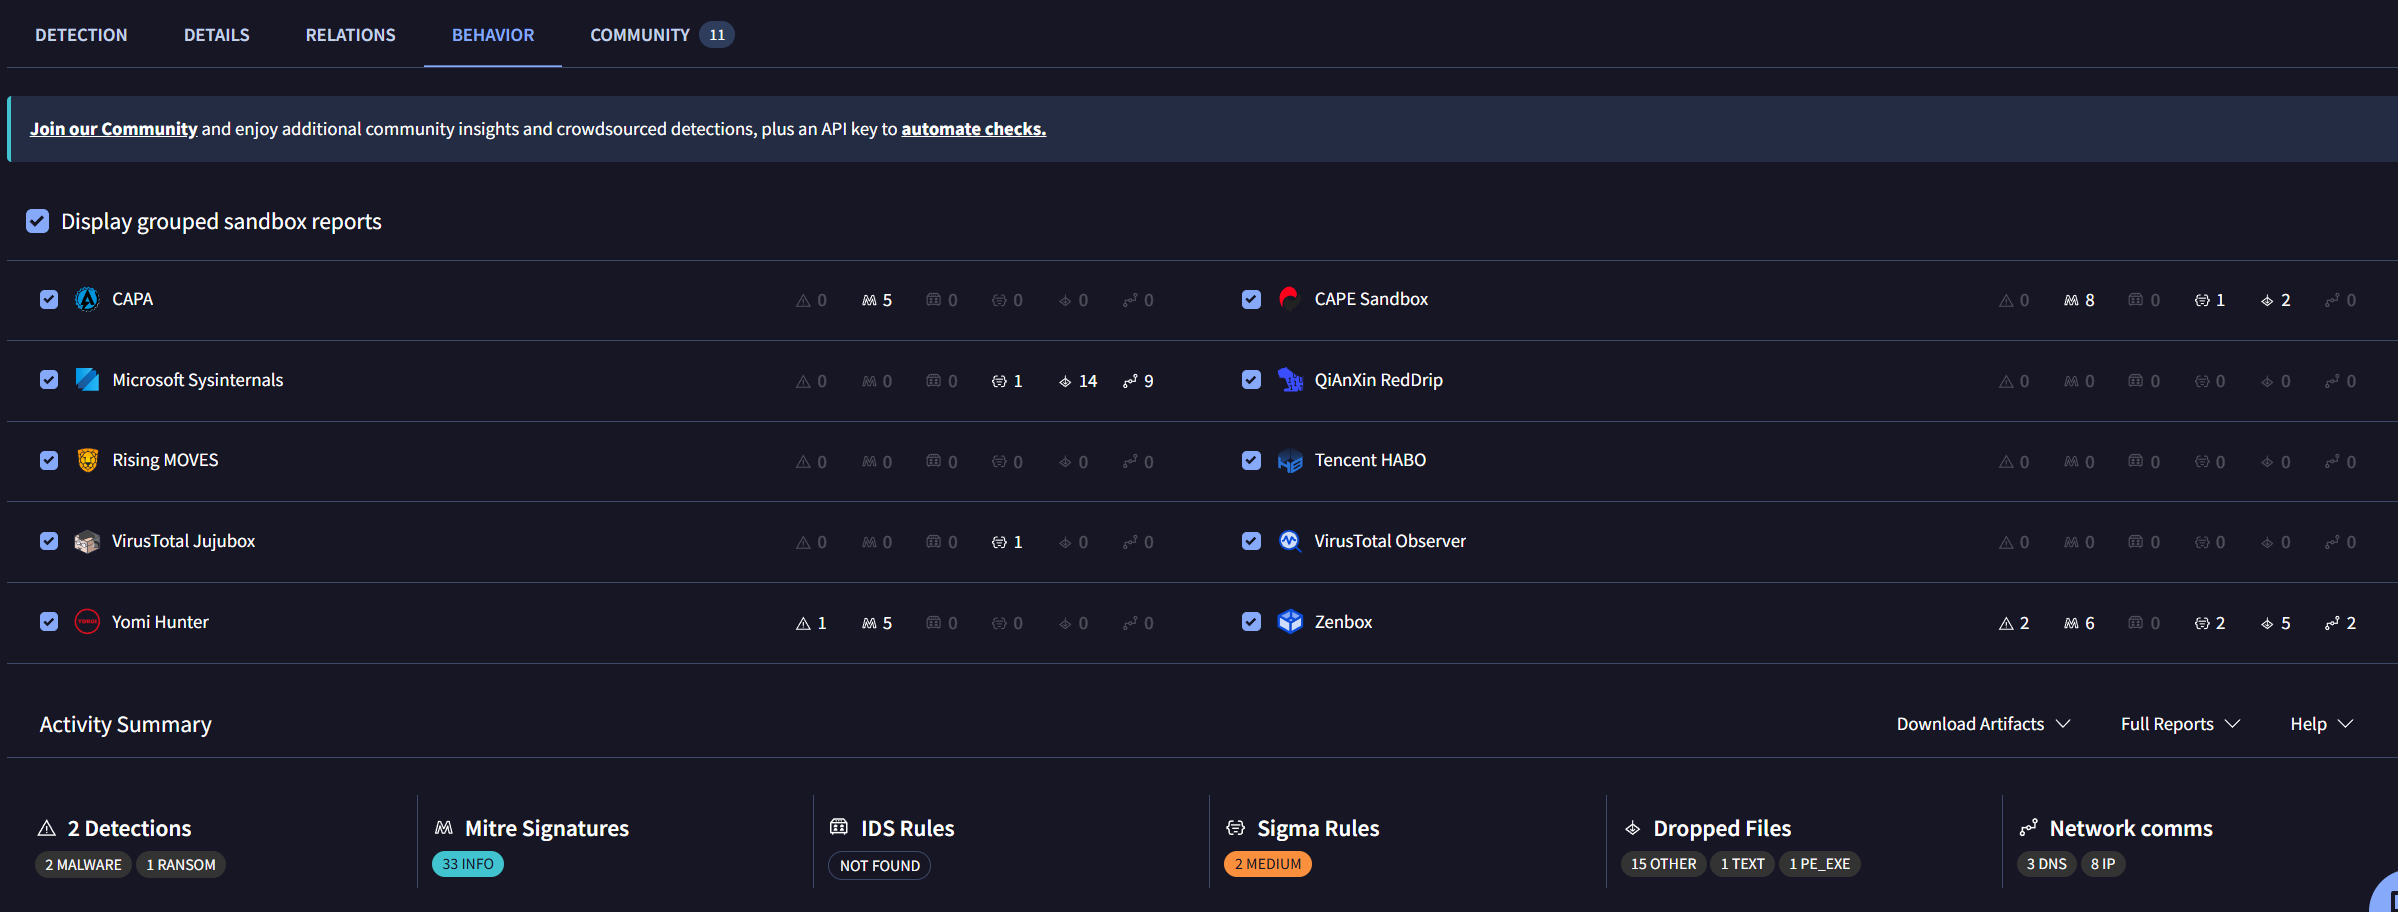Click the VirusTotal Jujubox box icon
Image resolution: width=2398 pixels, height=912 pixels.
pos(87,541)
